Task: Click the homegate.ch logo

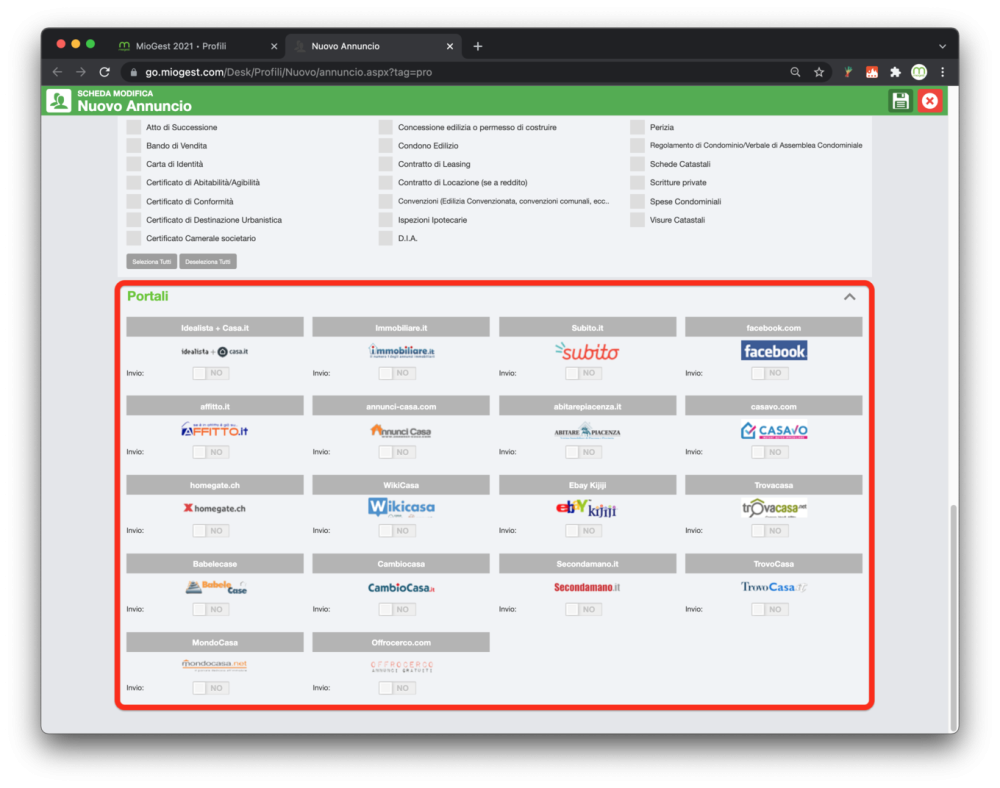Action: pyautogui.click(x=215, y=508)
